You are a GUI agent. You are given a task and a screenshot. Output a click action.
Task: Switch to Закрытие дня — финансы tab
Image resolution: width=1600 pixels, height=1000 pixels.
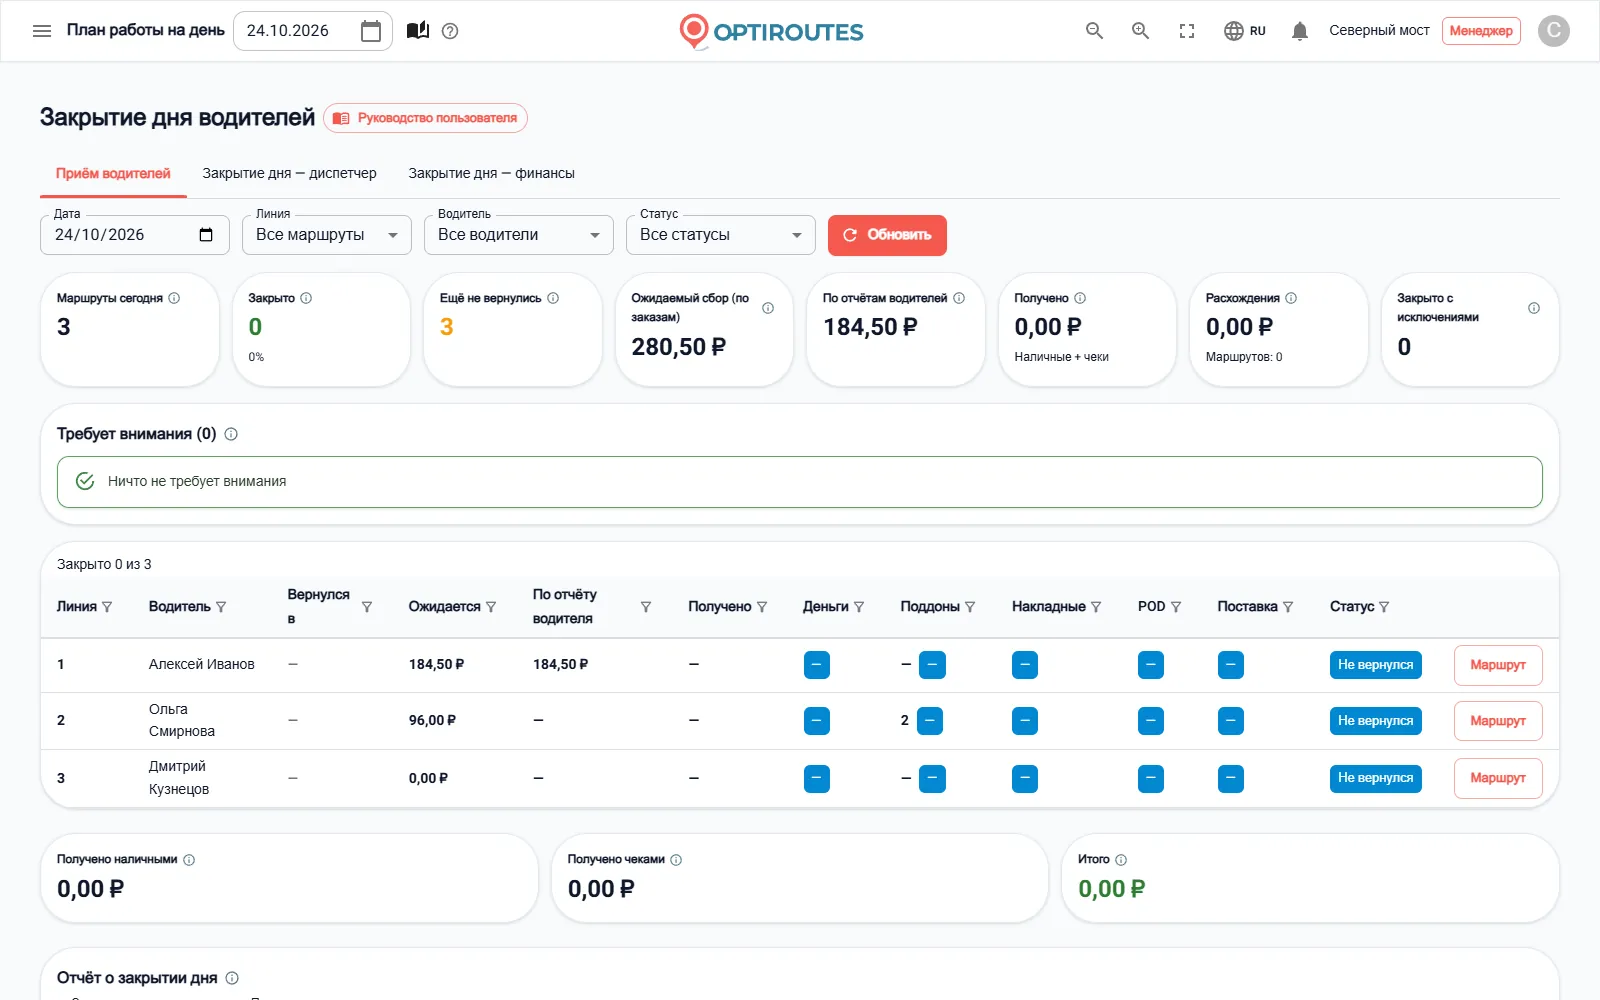click(491, 173)
